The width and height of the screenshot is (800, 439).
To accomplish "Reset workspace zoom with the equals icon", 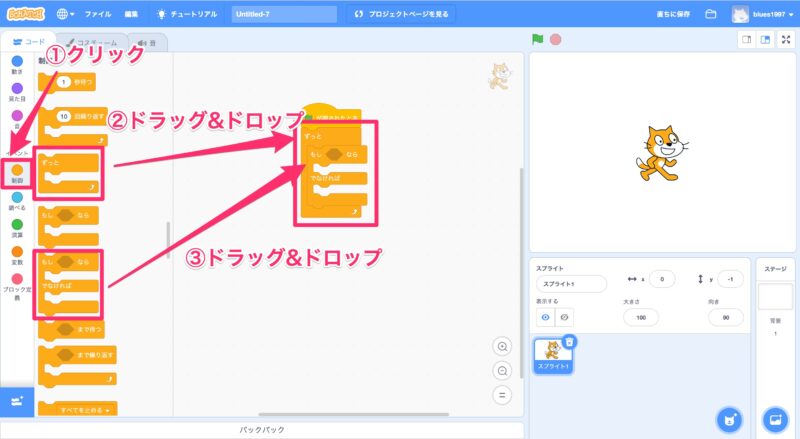I will tap(503, 394).
